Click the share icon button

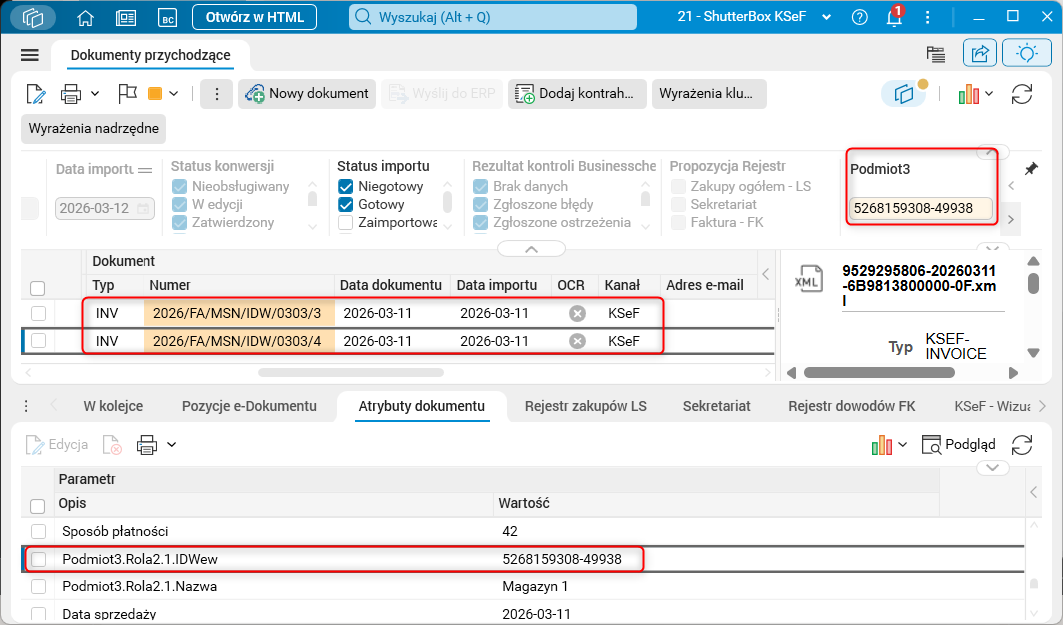click(x=980, y=54)
